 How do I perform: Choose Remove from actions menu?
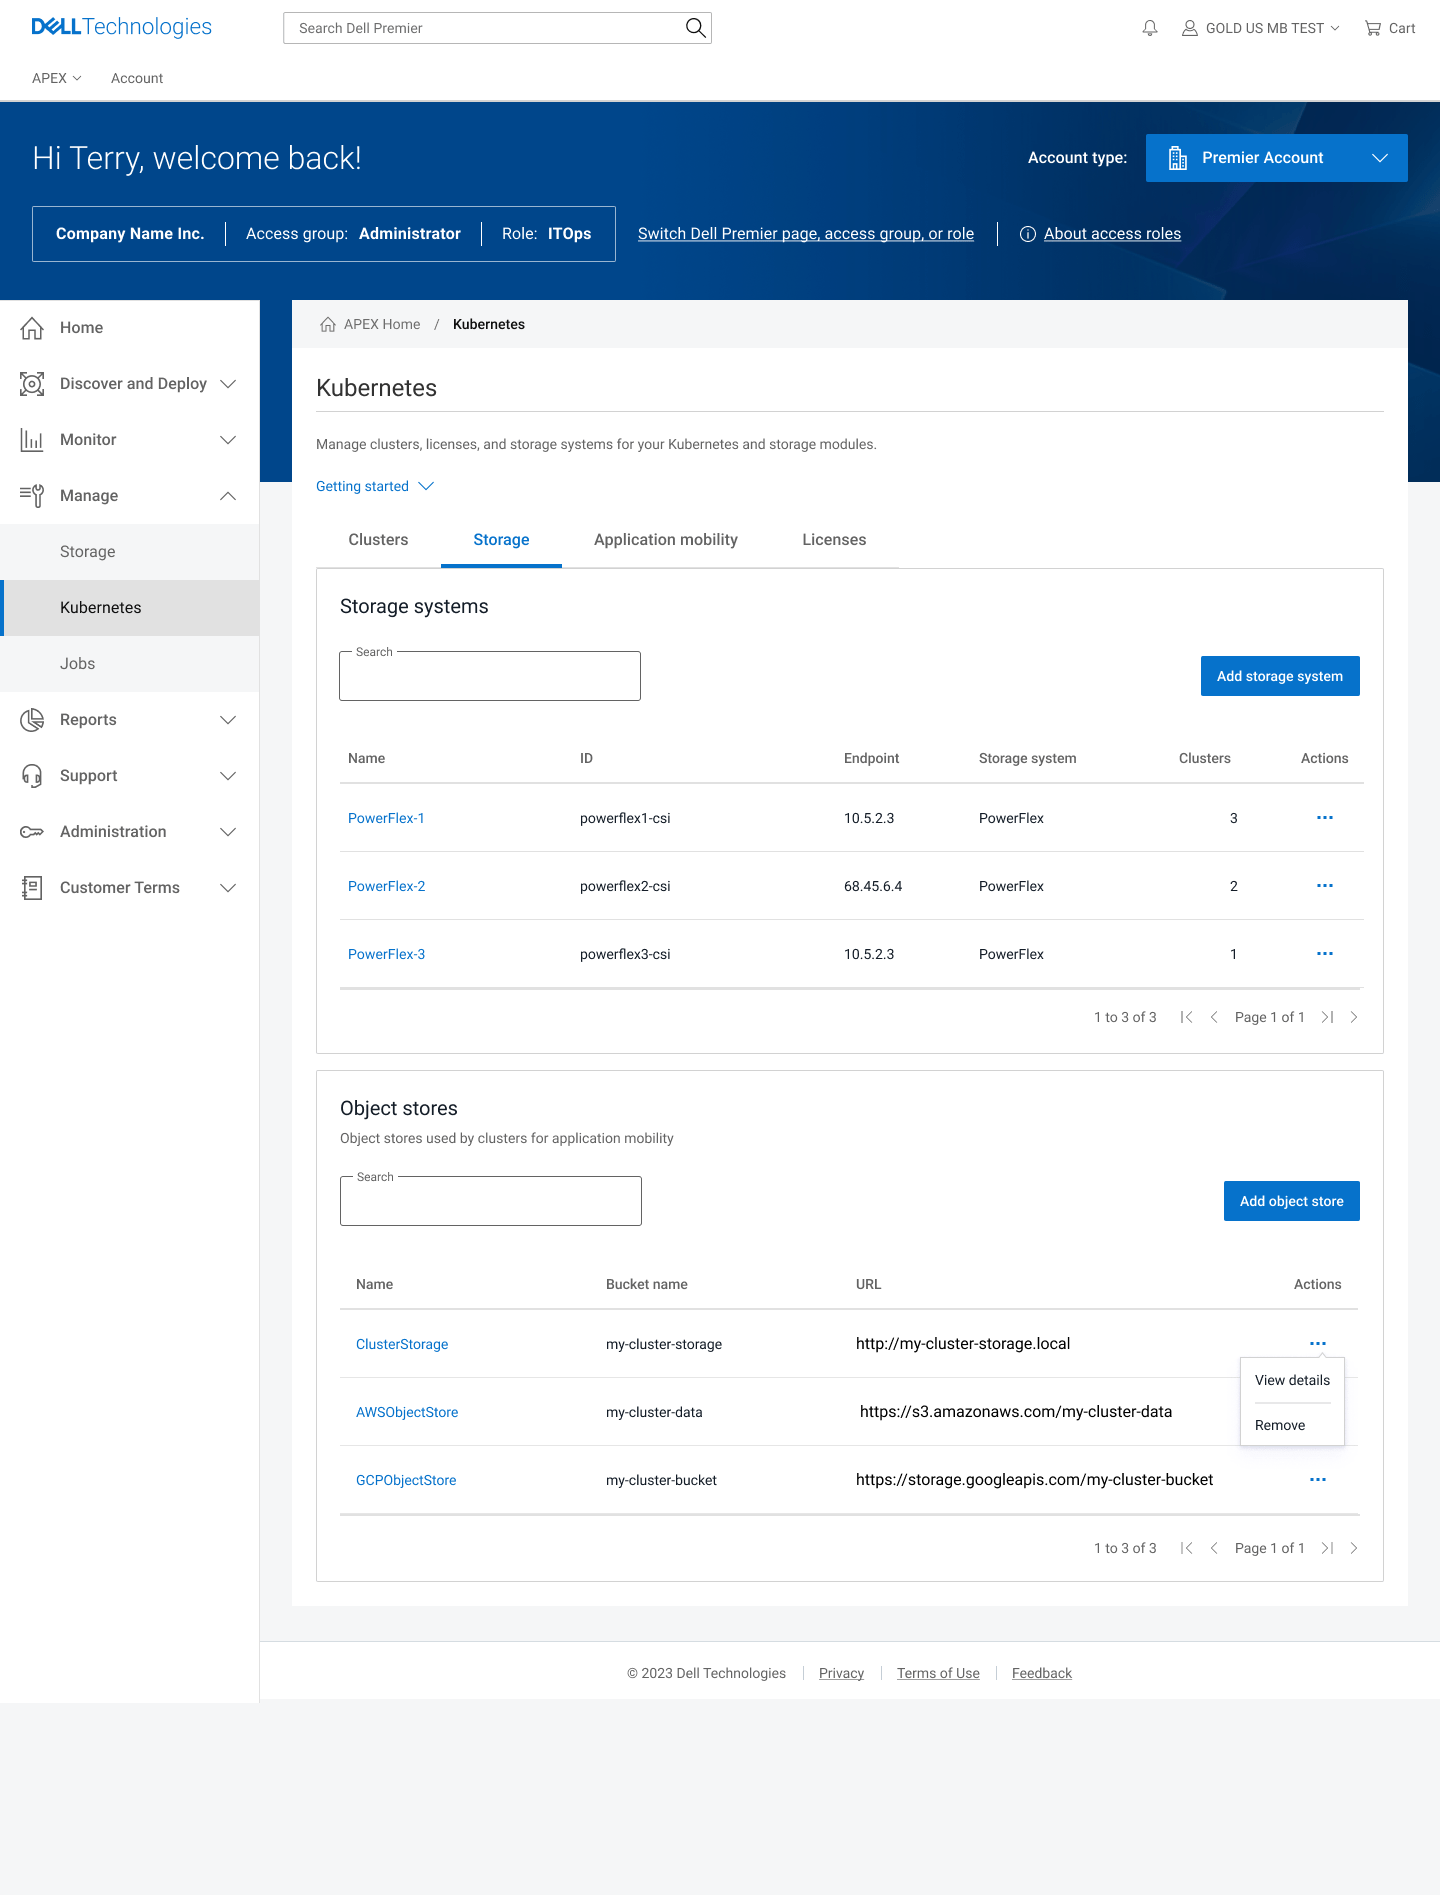pos(1280,1425)
